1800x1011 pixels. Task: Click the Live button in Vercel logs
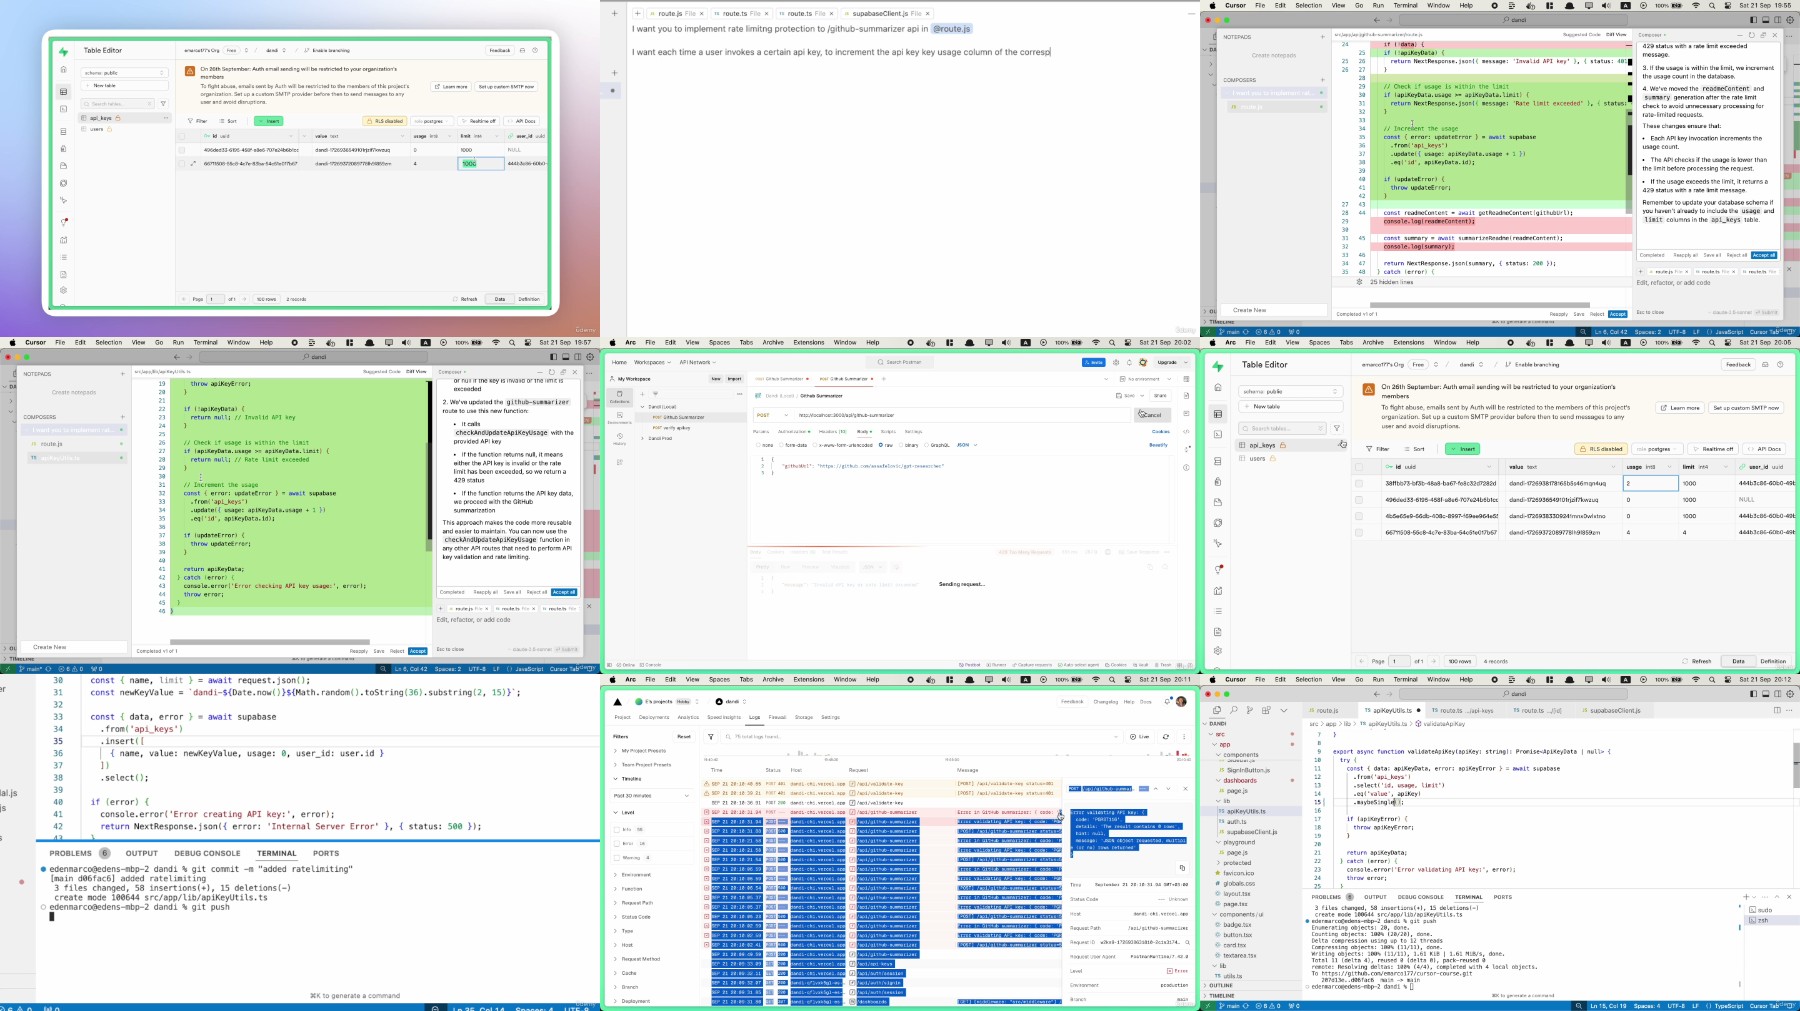pyautogui.click(x=1140, y=737)
